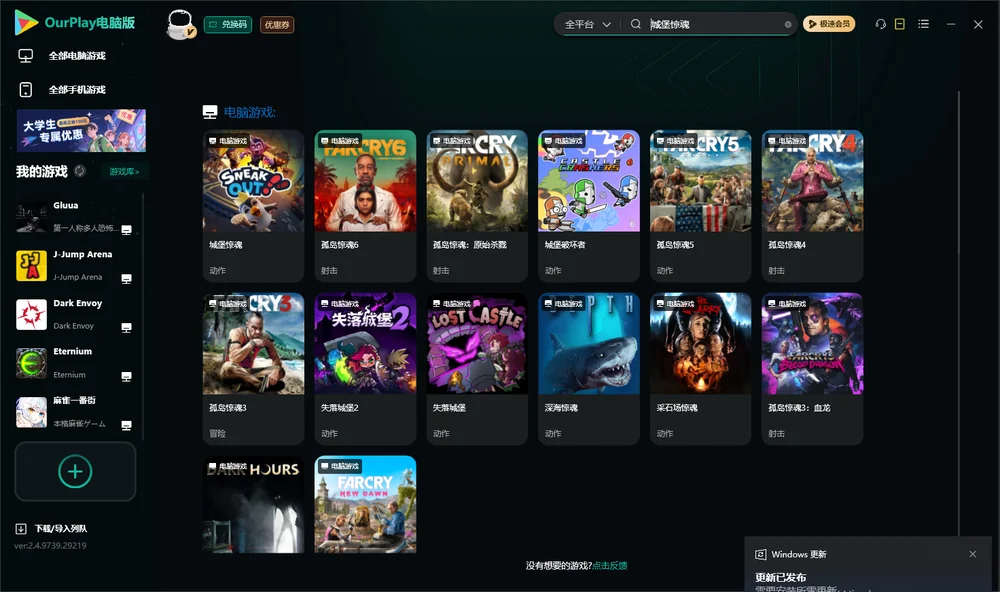The width and height of the screenshot is (1000, 592).
Task: Open the 失落城堡 Lost Castle card
Action: [477, 369]
